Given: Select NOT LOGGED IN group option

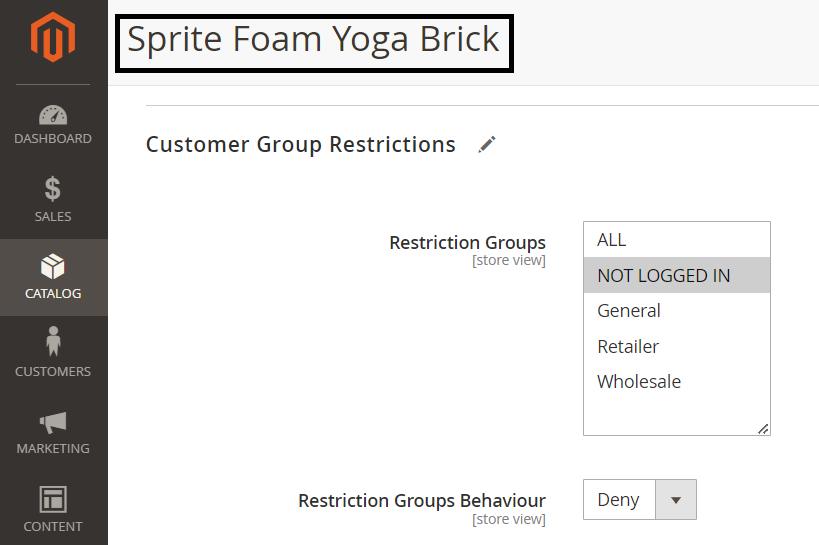Looking at the screenshot, I should pyautogui.click(x=664, y=275).
